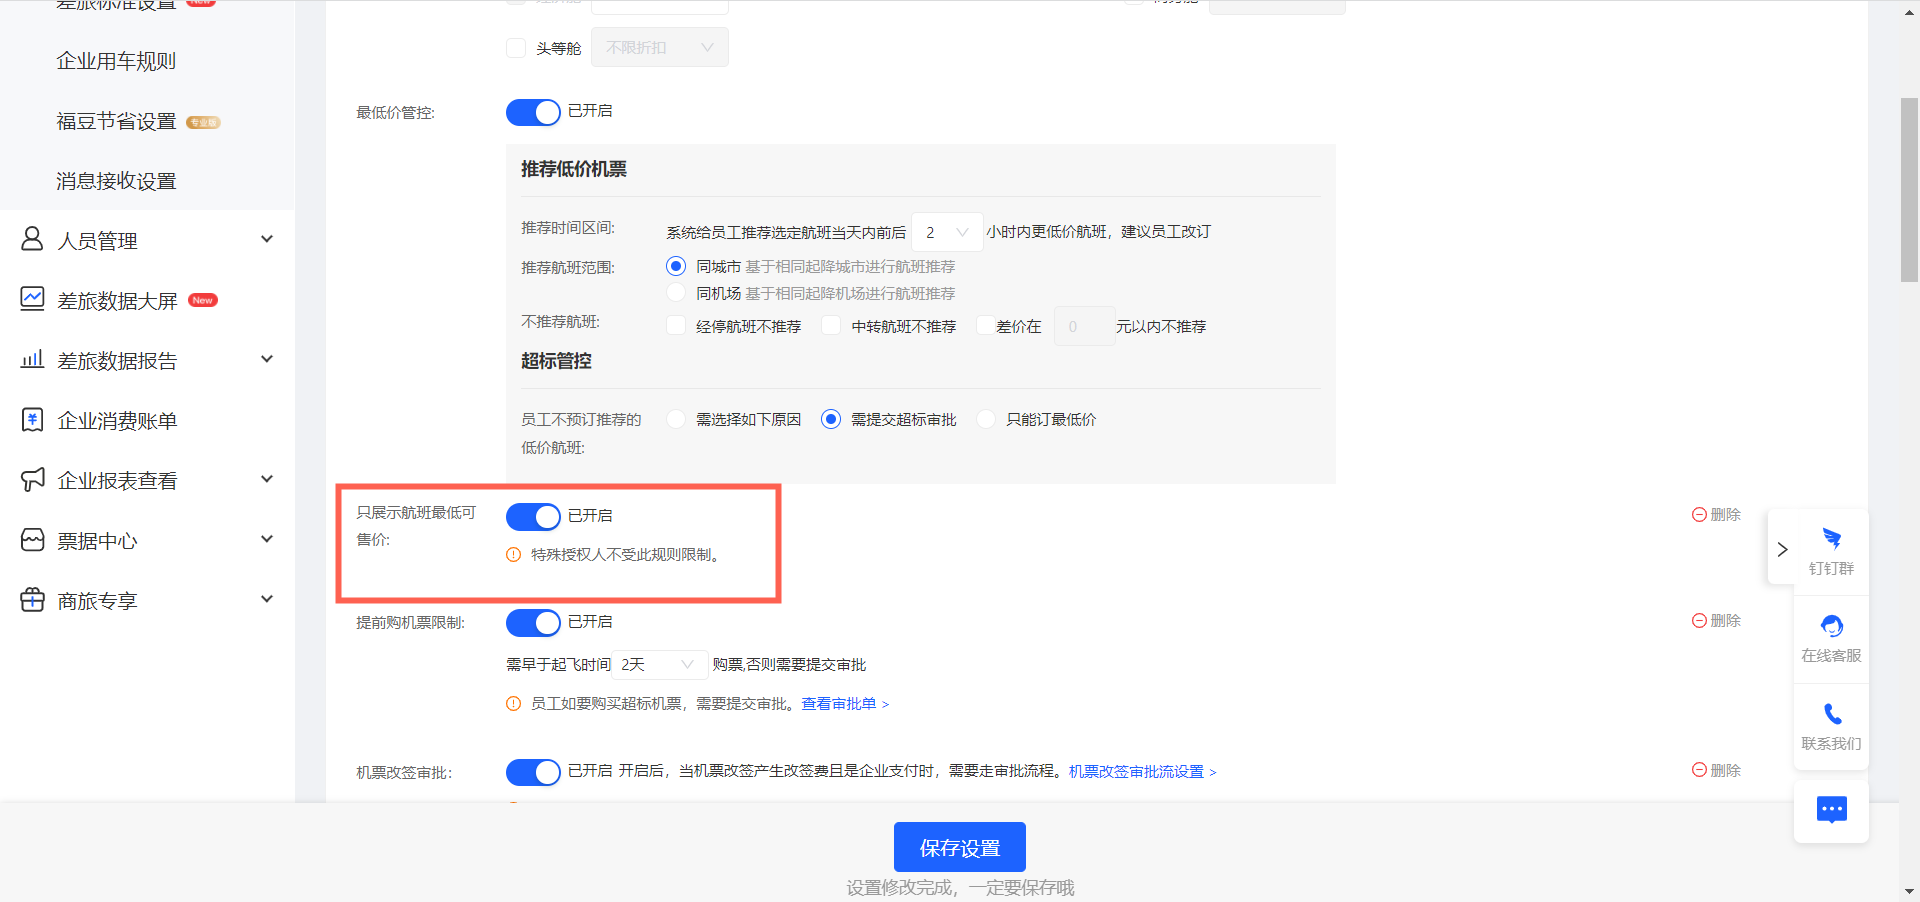Click the 企业报表查看 megaphone icon

pos(32,480)
